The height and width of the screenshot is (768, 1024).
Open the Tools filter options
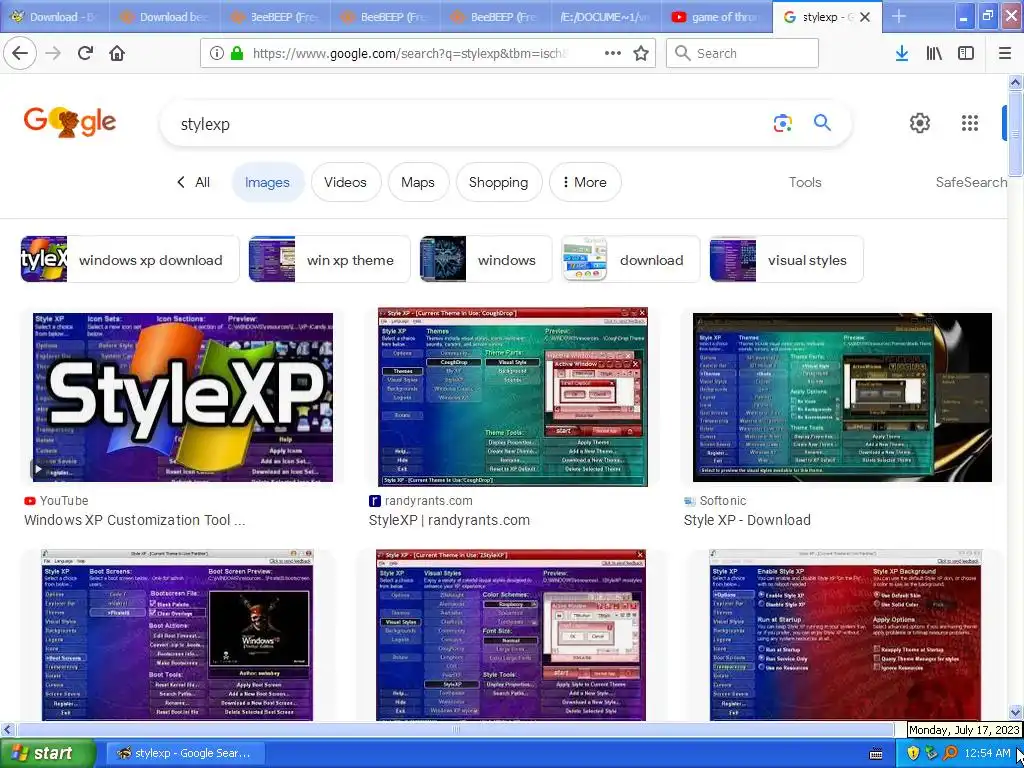pos(805,182)
